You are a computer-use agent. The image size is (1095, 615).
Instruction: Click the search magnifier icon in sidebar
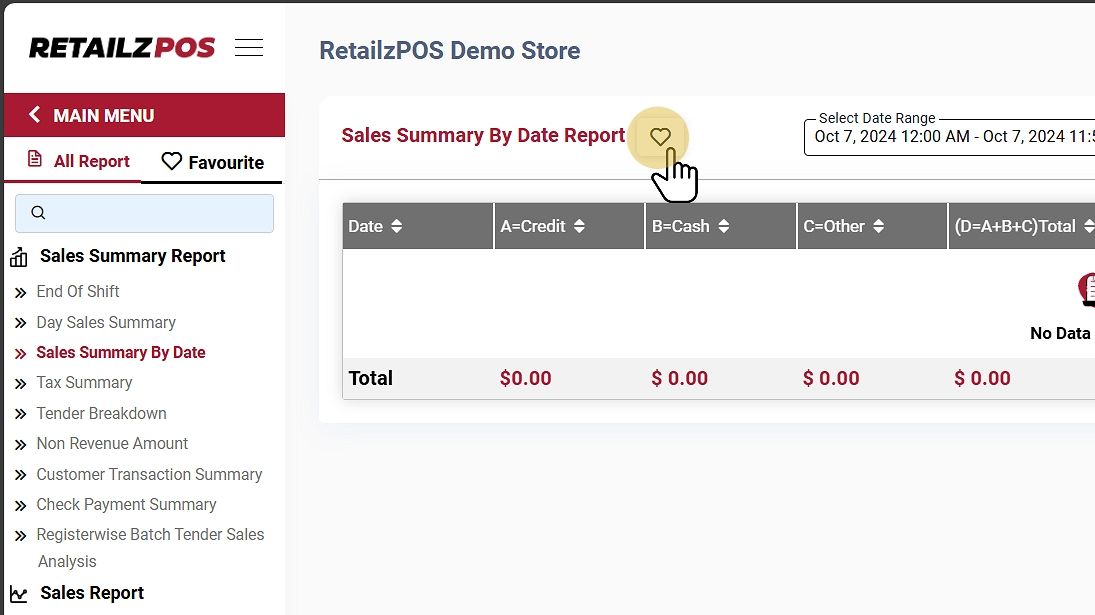point(39,213)
